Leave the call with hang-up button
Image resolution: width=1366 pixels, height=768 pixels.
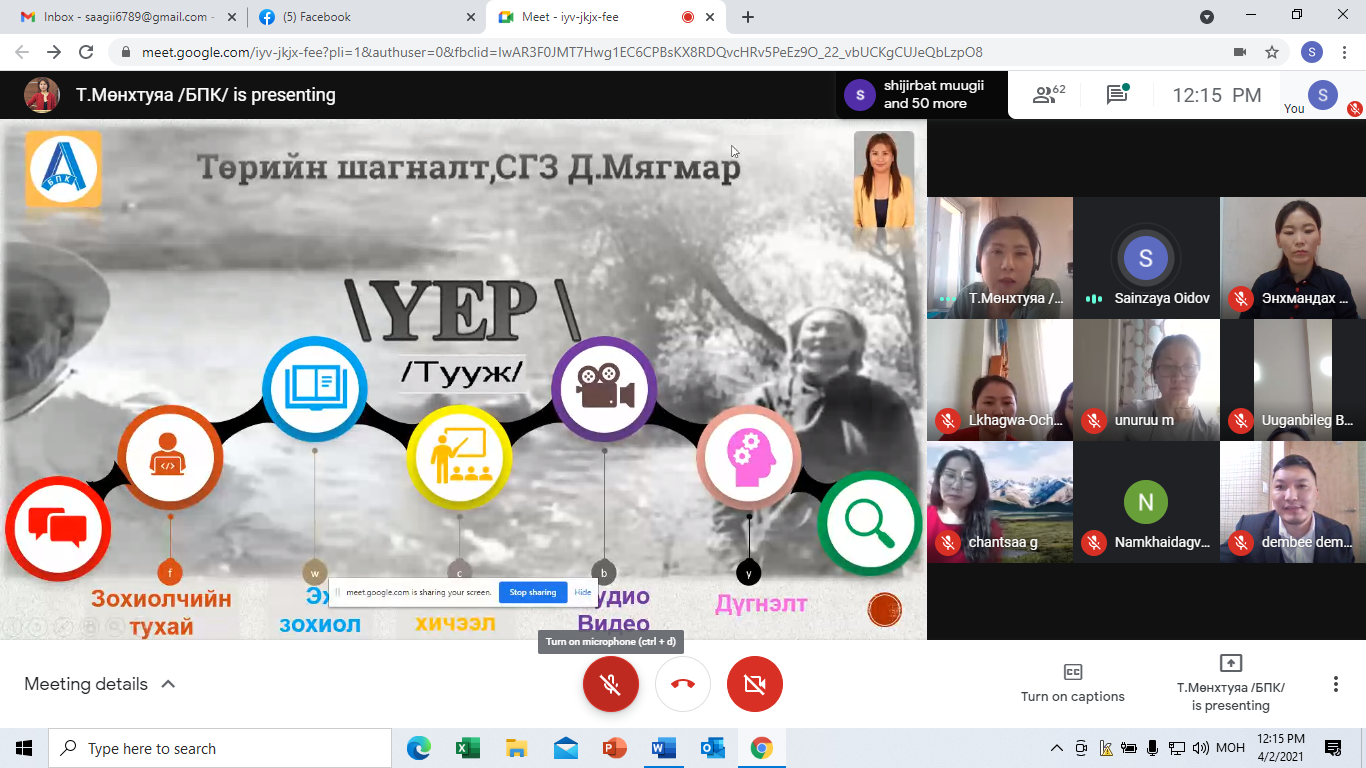click(x=683, y=684)
